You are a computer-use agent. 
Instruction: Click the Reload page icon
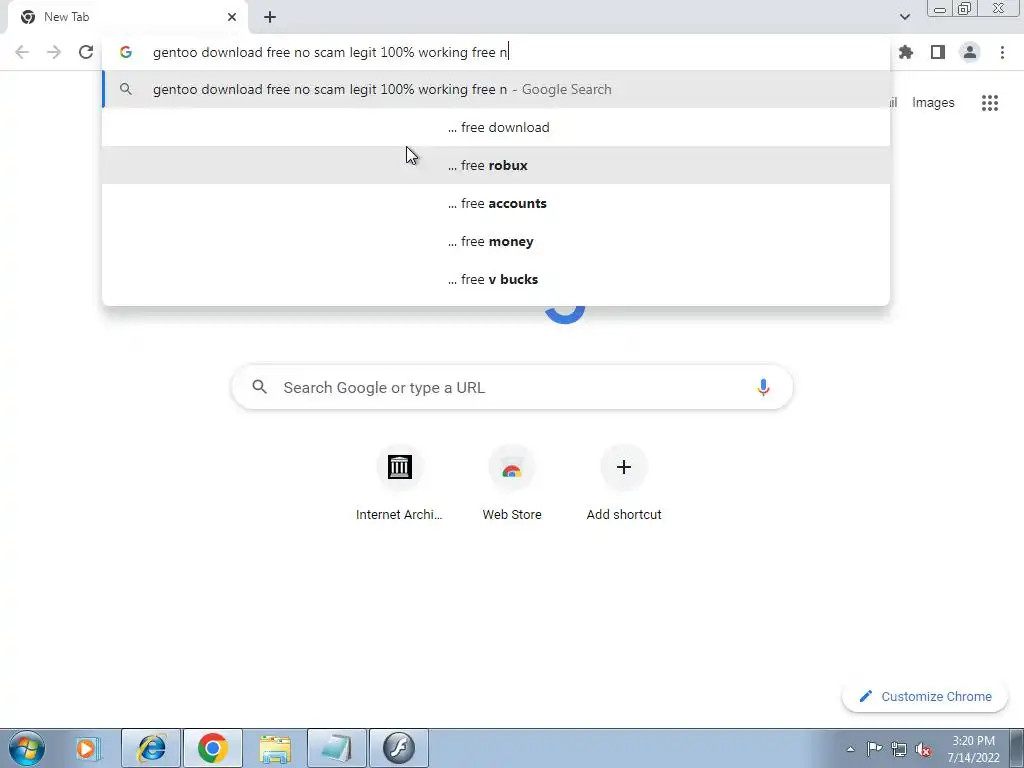(86, 52)
